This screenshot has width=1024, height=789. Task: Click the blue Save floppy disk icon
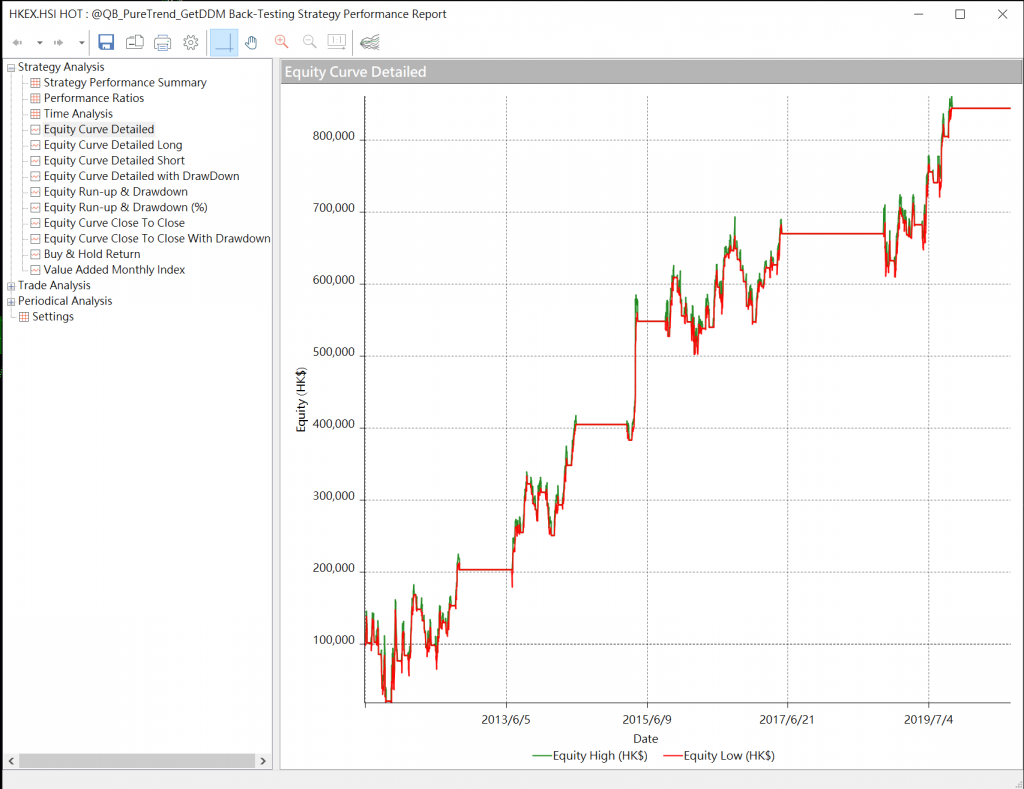click(106, 42)
